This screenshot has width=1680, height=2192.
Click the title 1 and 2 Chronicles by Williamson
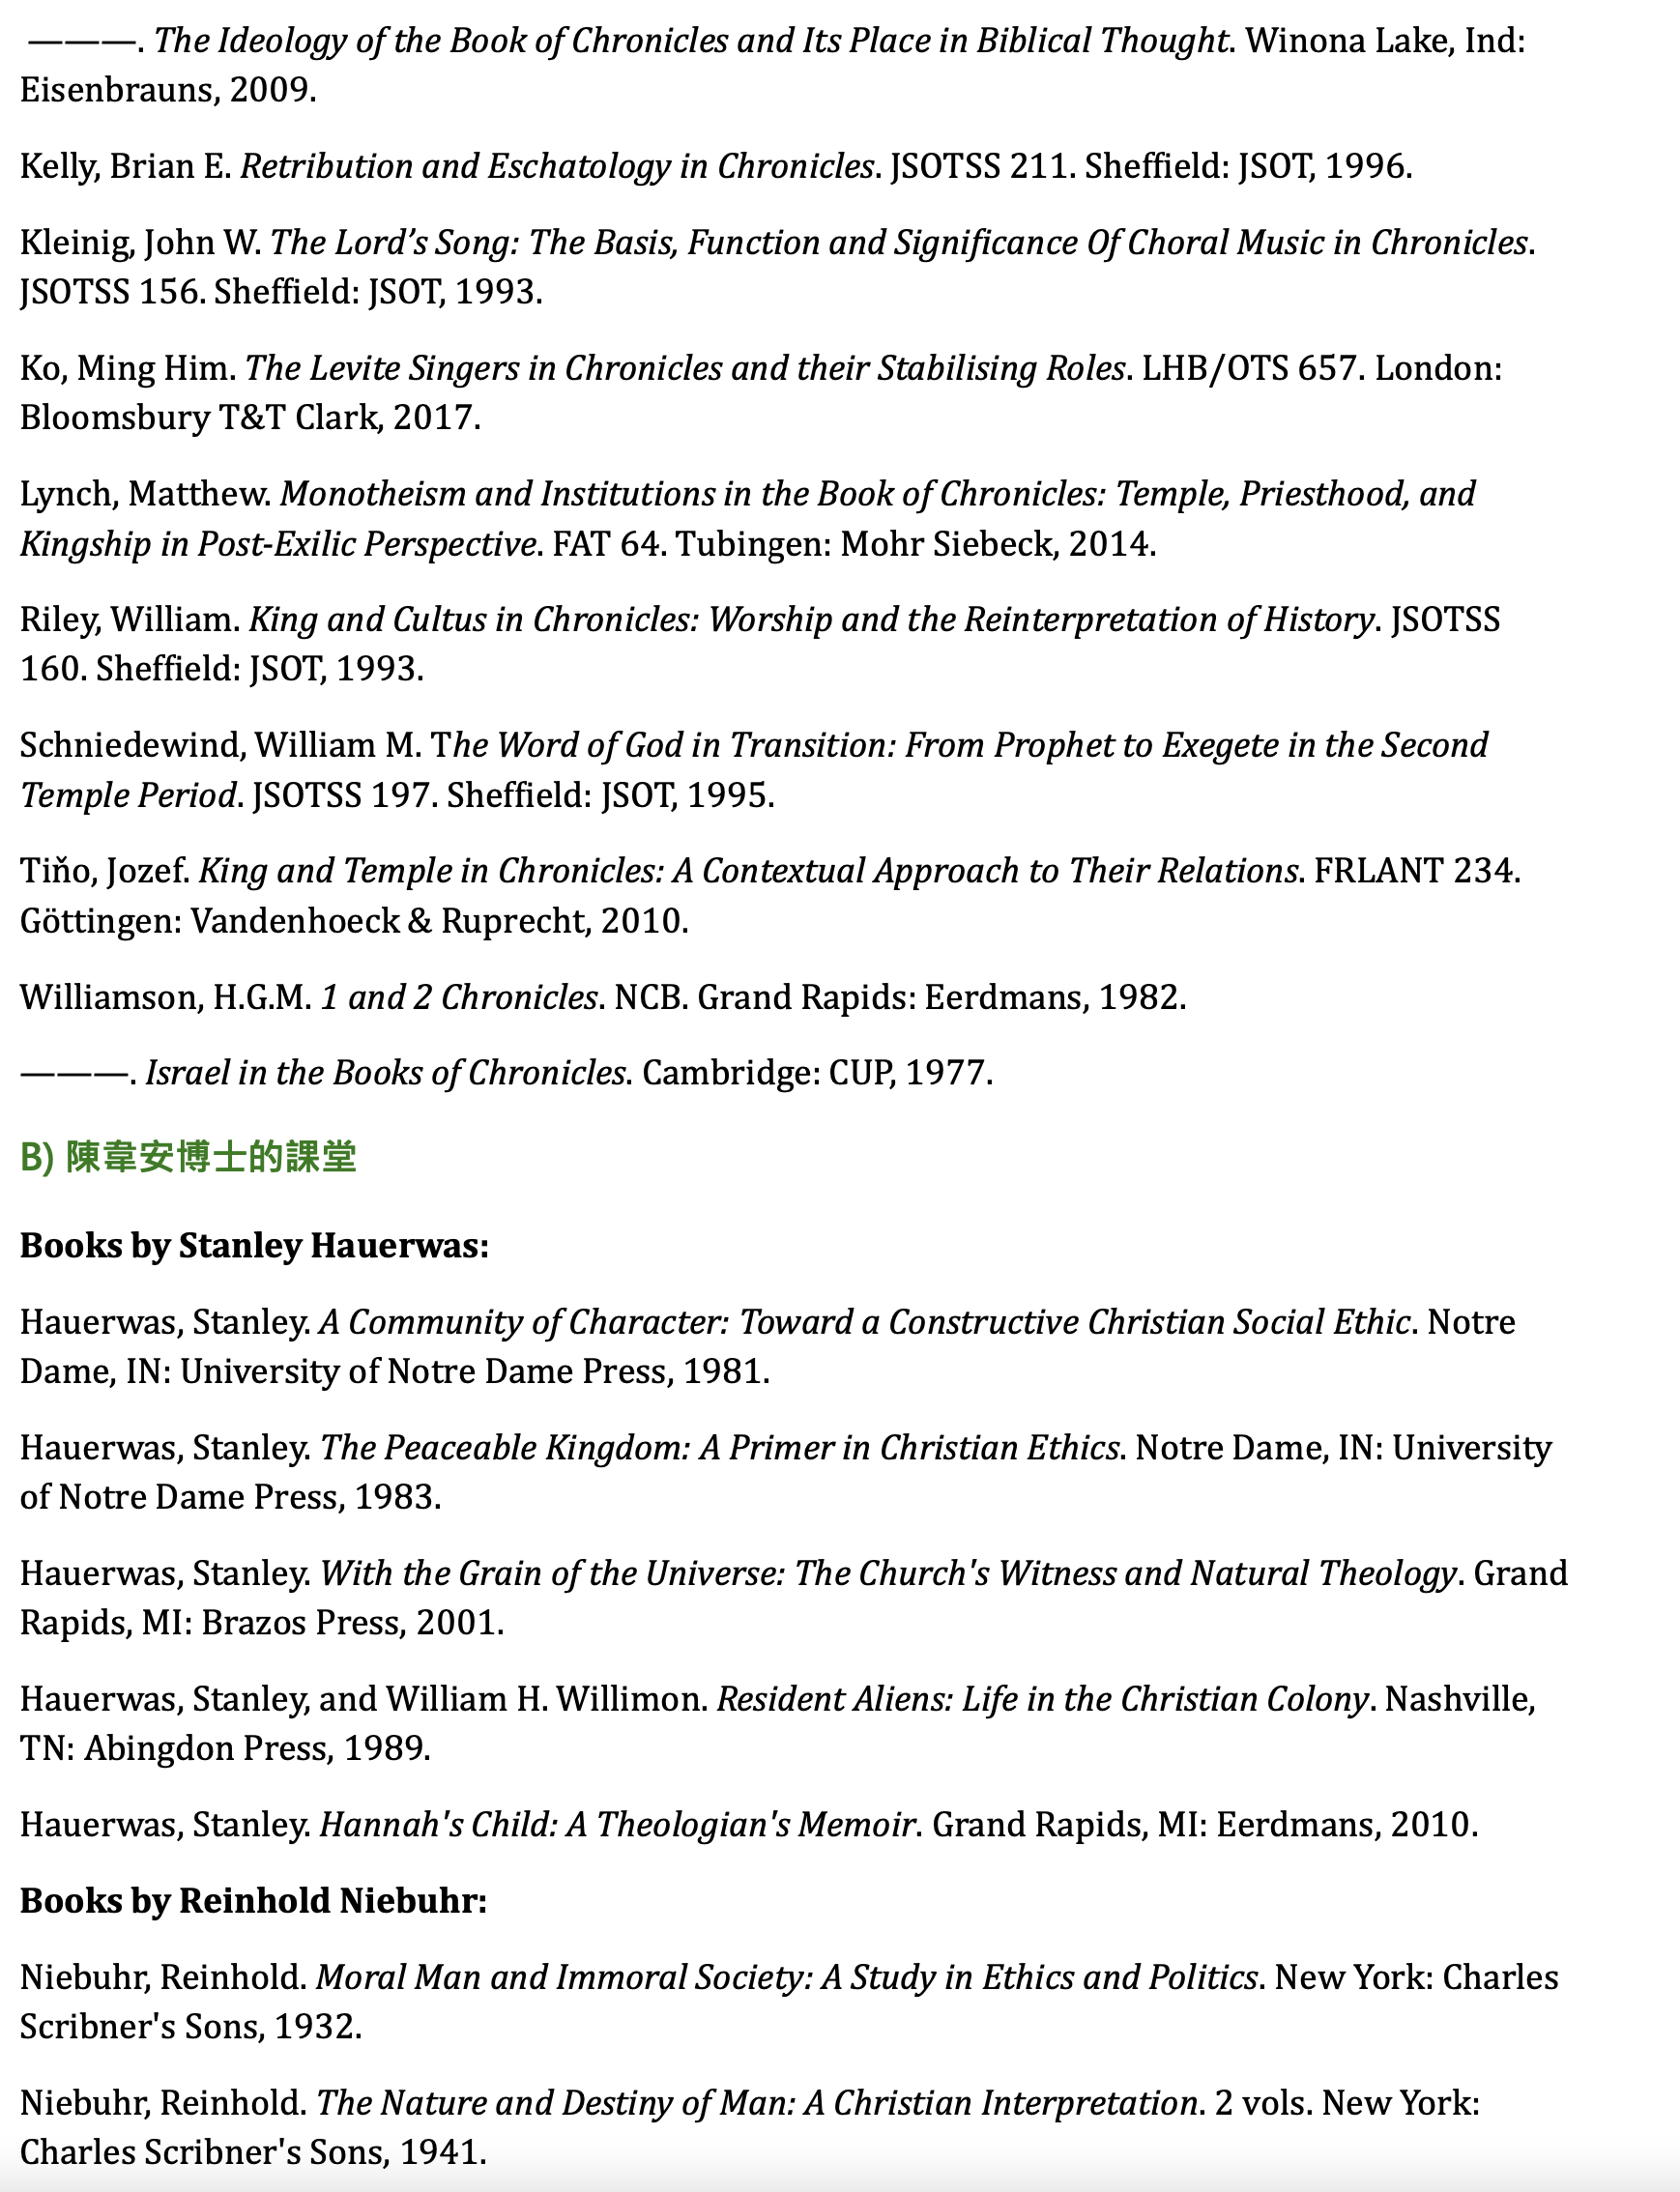(459, 997)
